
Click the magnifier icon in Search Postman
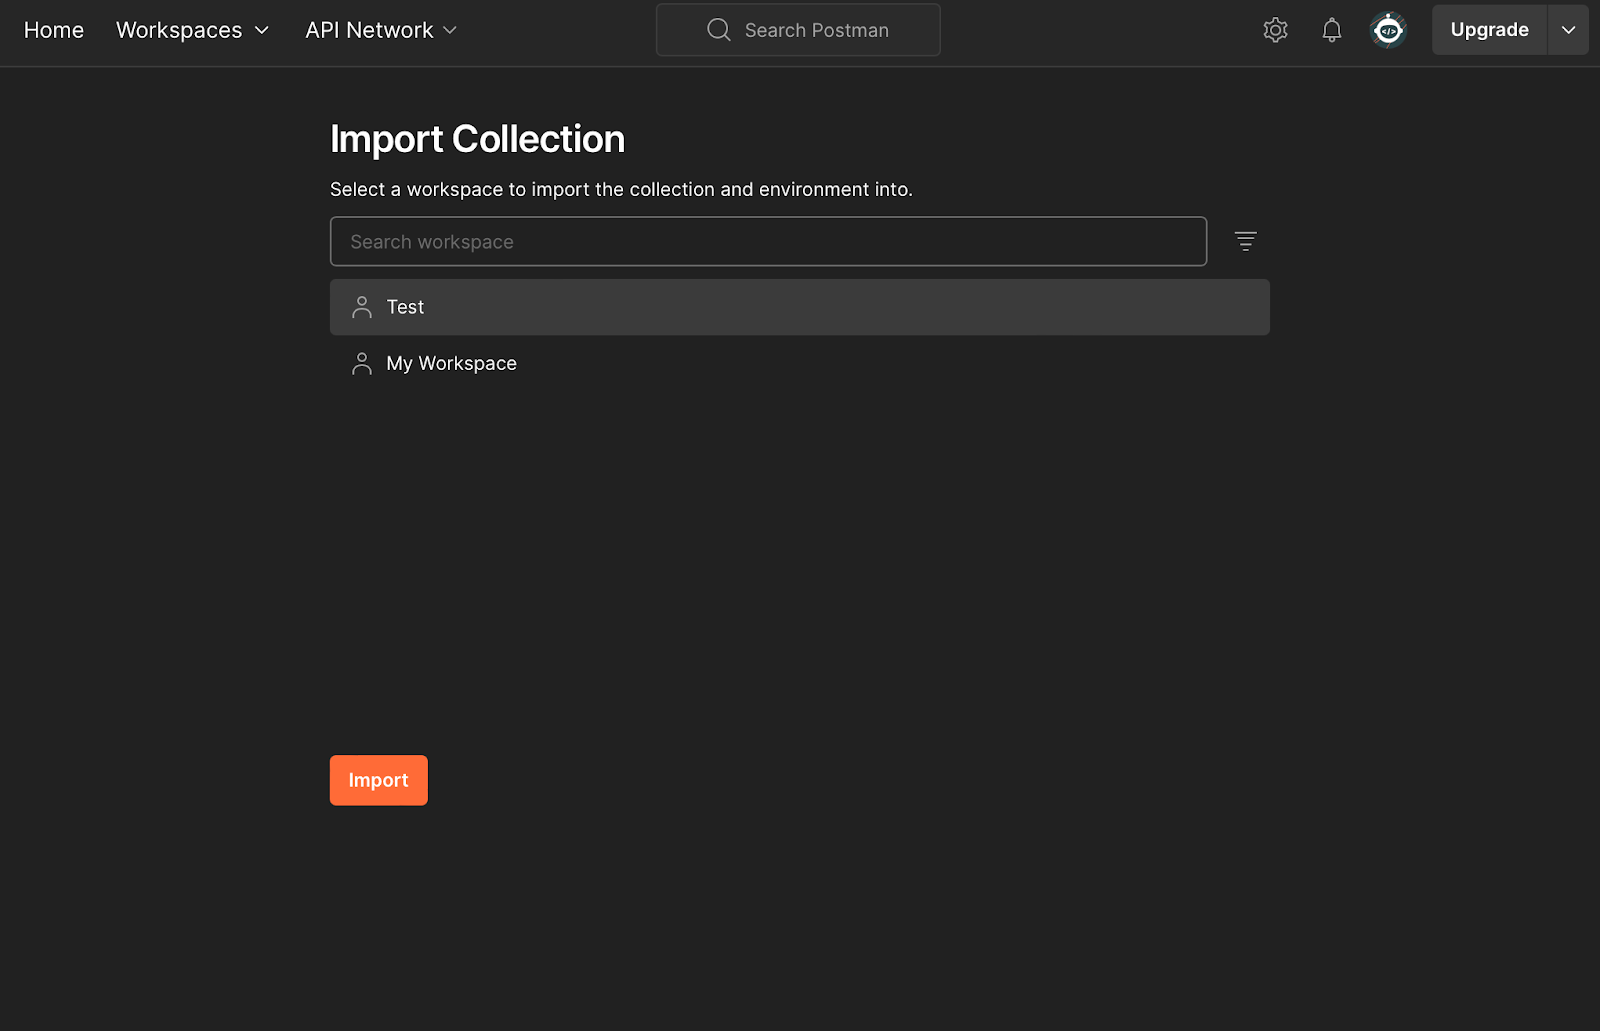[718, 30]
